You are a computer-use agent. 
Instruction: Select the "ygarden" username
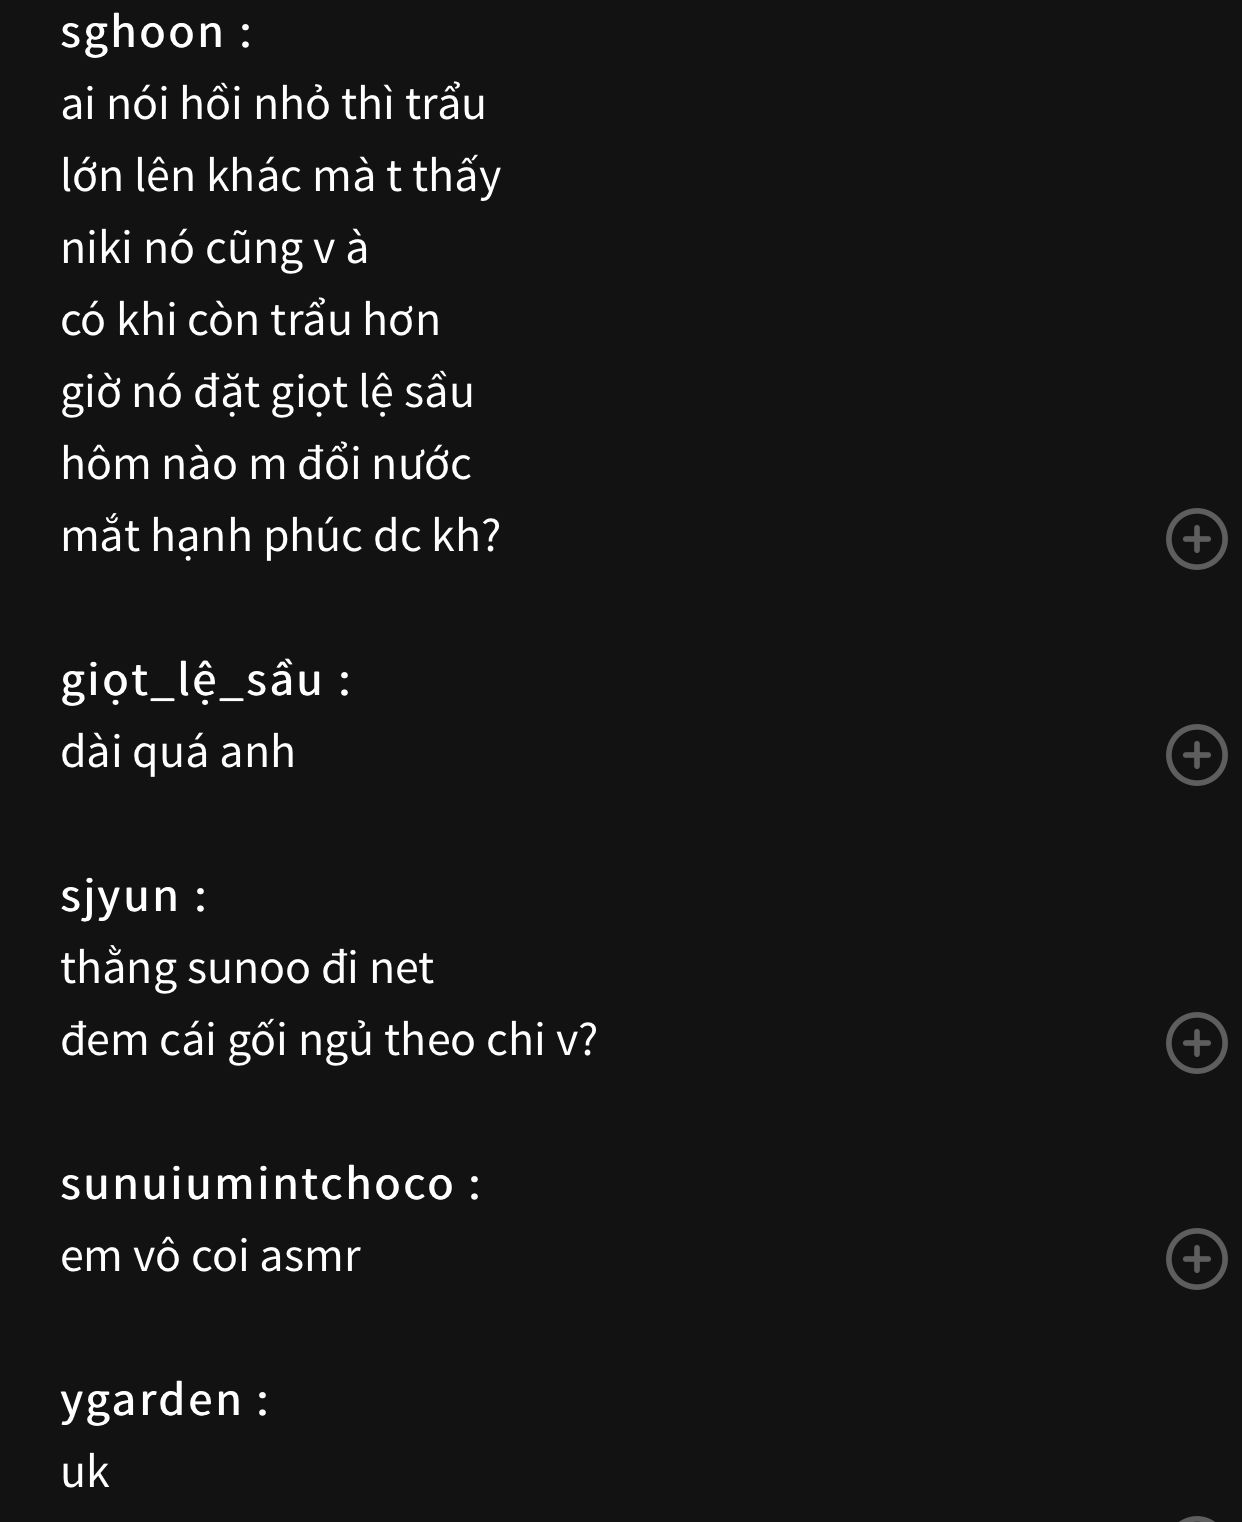(x=152, y=1400)
